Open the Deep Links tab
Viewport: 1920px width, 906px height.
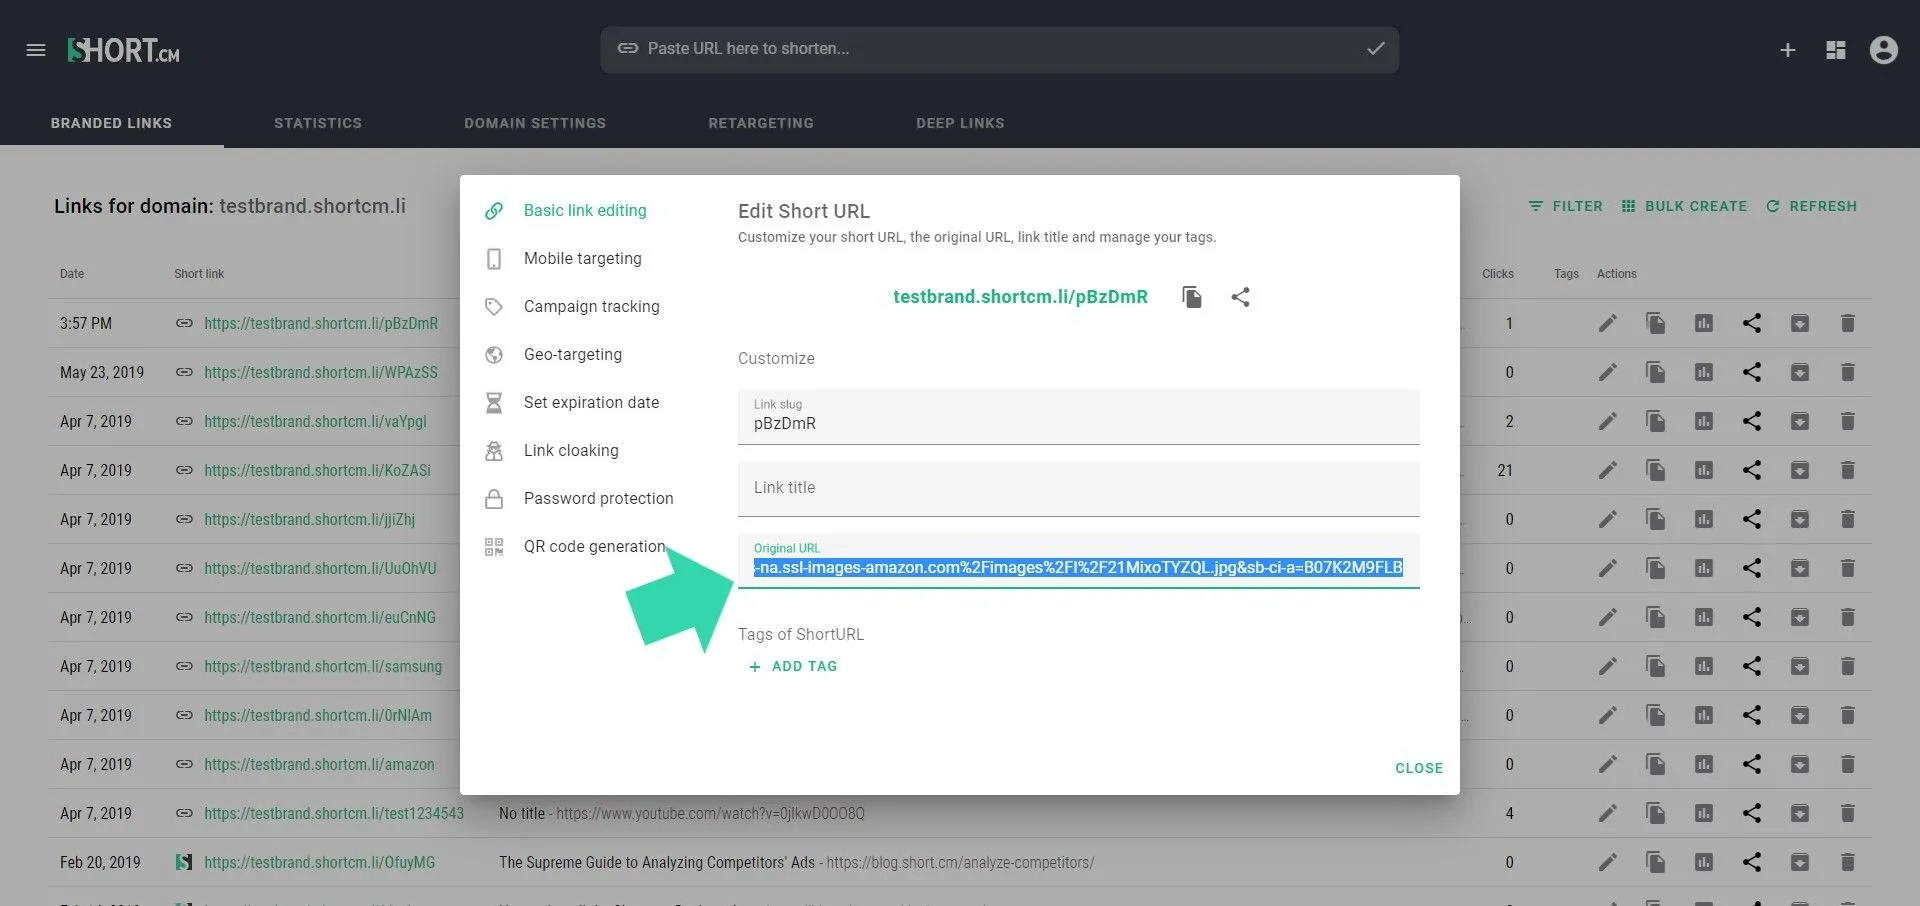coord(960,123)
